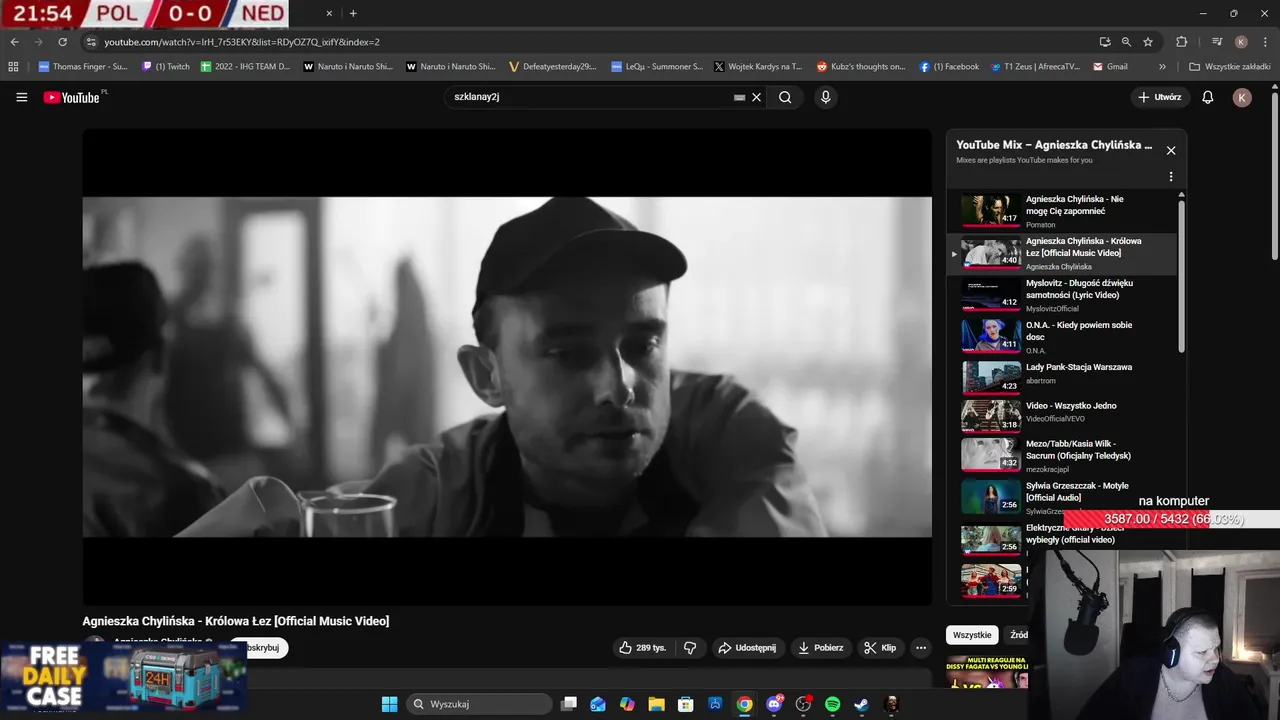Select the Wszystkie filter chip

(972, 635)
